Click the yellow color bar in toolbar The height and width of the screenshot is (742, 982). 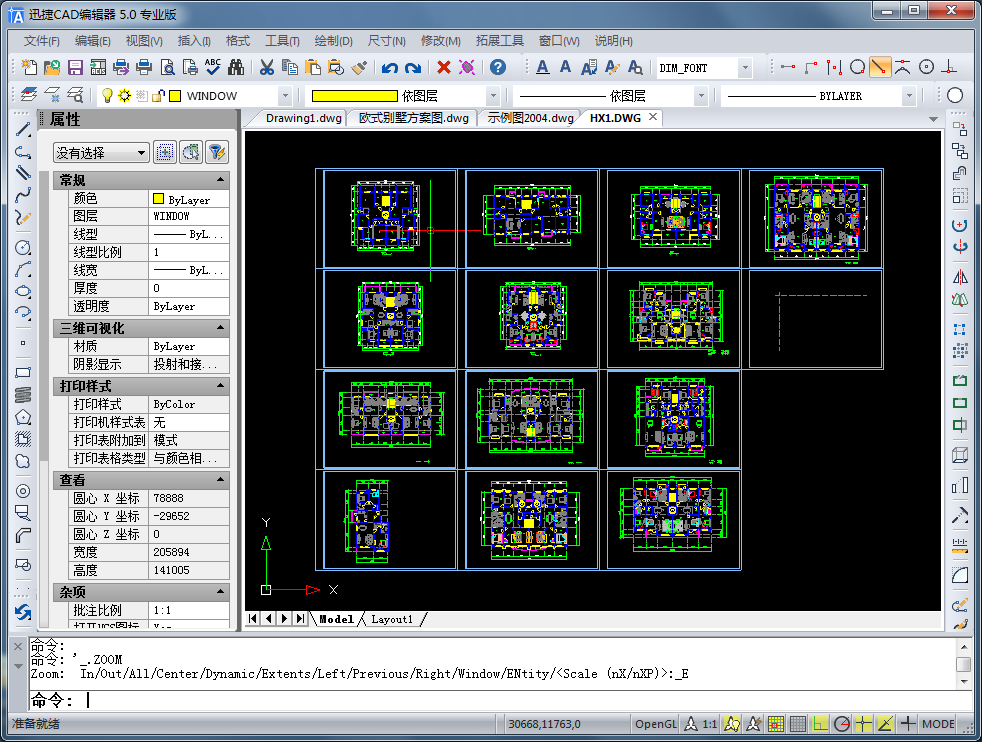click(x=354, y=96)
